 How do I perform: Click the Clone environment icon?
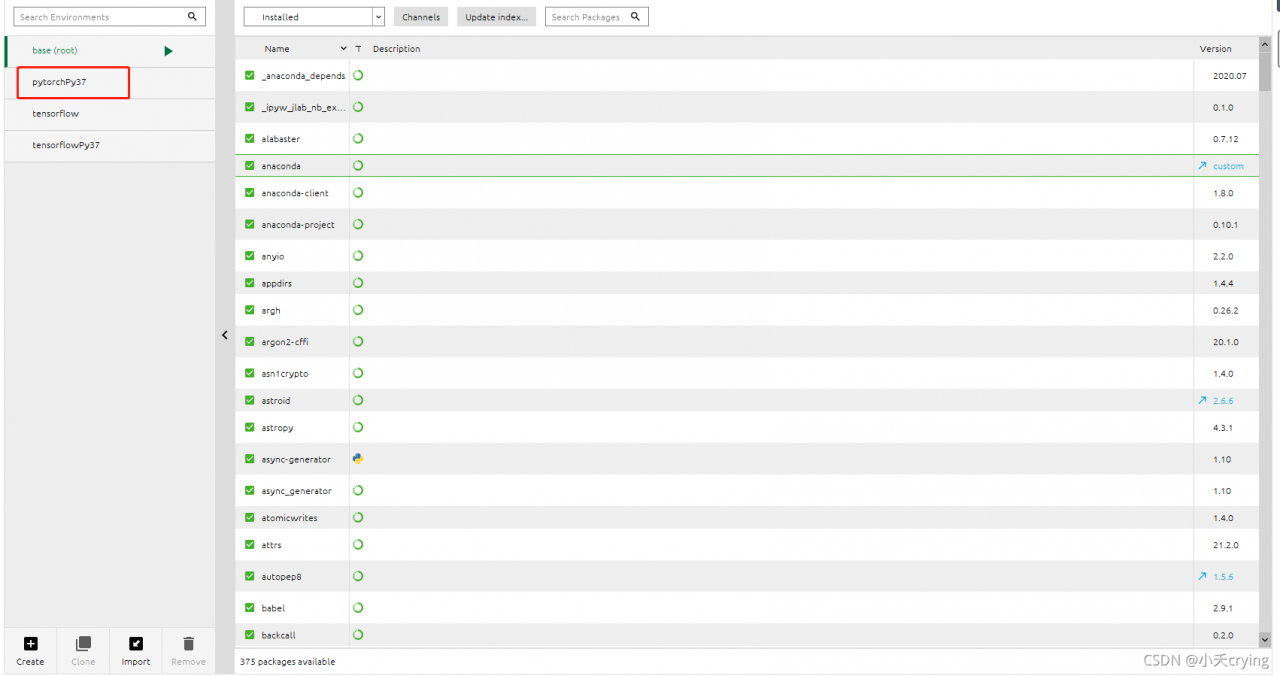coord(83,644)
